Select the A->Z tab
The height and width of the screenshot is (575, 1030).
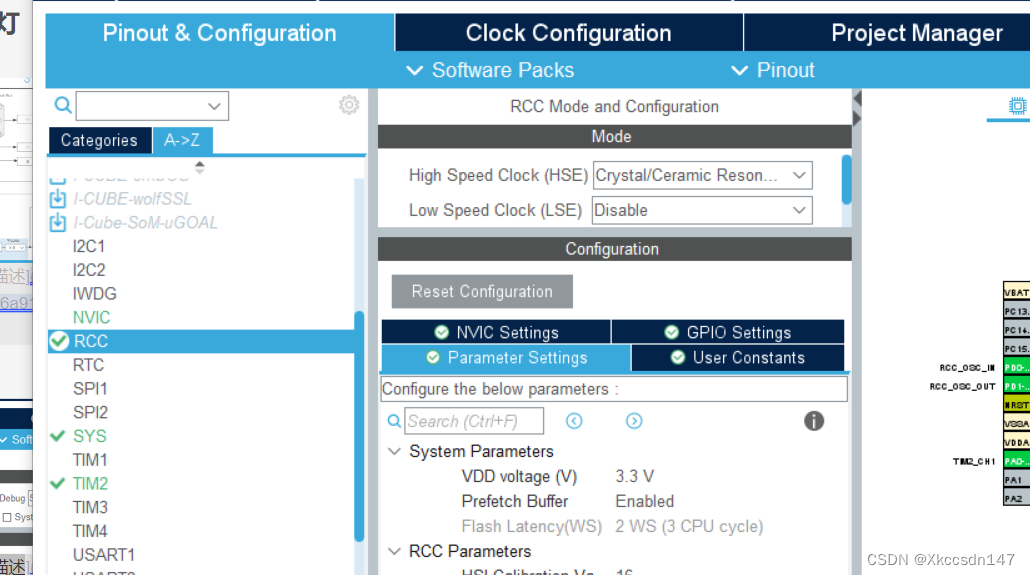(x=182, y=140)
